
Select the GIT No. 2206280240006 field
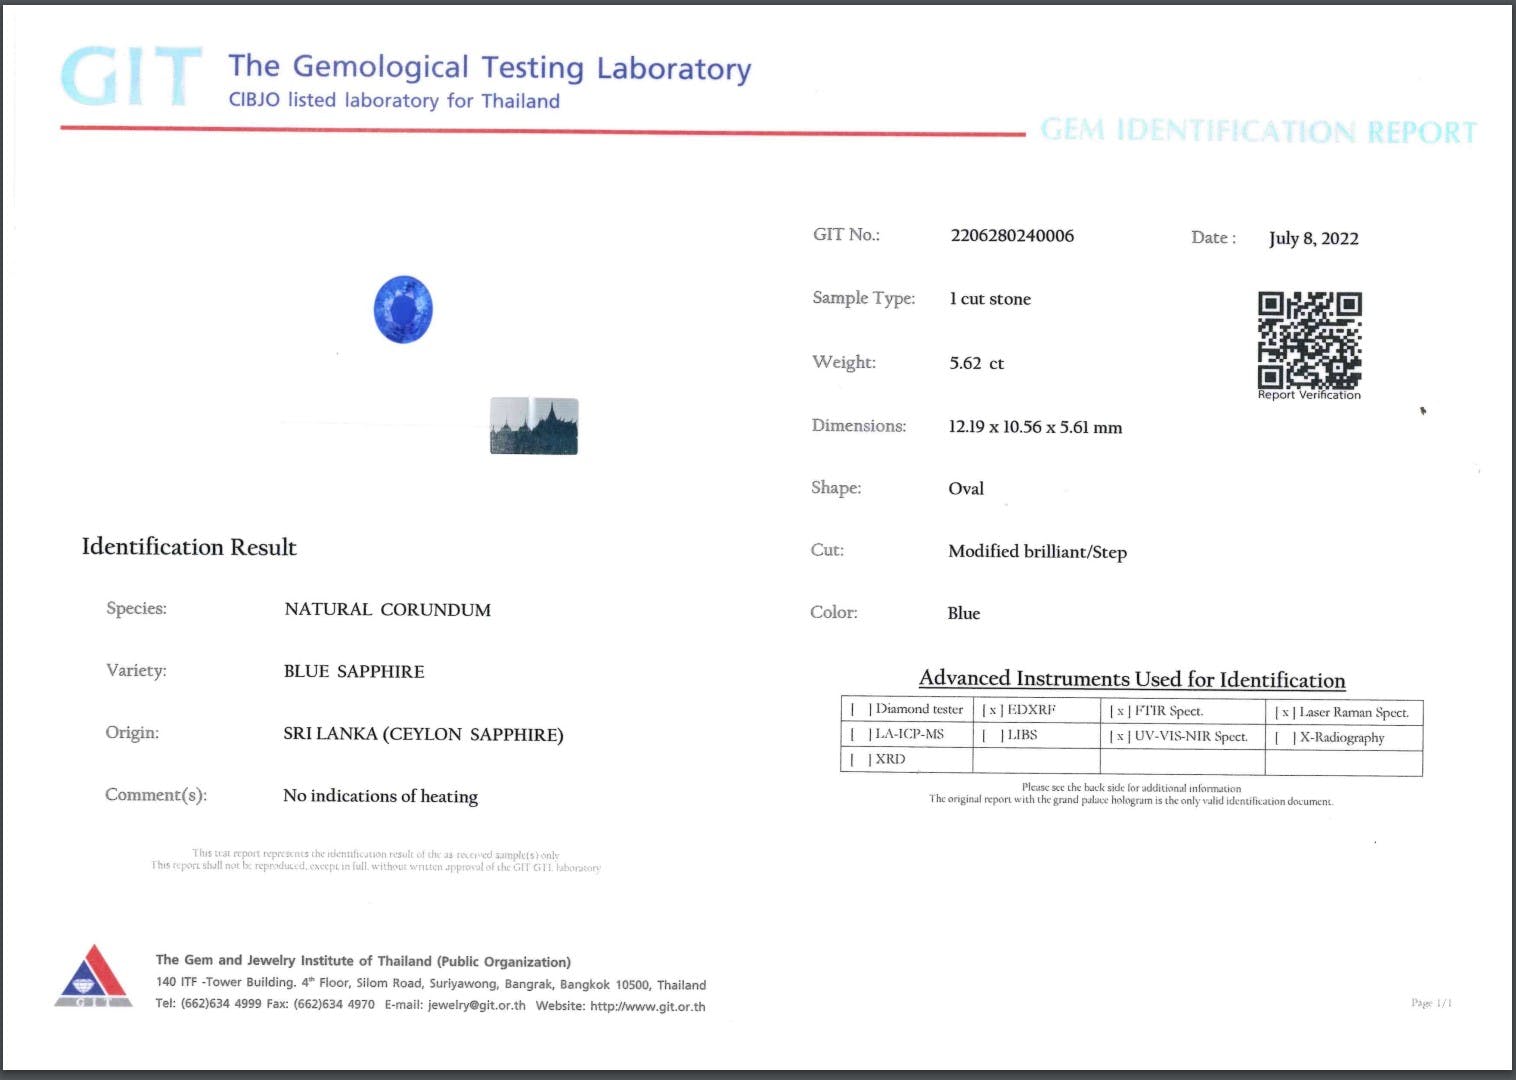click(x=1012, y=236)
